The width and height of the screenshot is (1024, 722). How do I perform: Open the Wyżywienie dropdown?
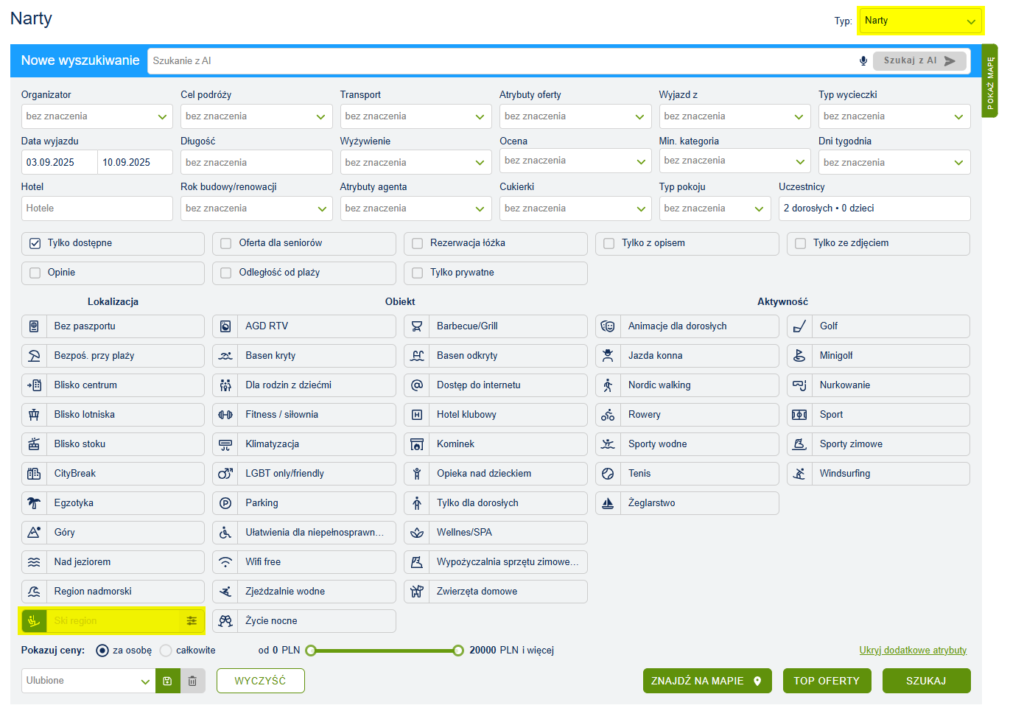tap(414, 162)
